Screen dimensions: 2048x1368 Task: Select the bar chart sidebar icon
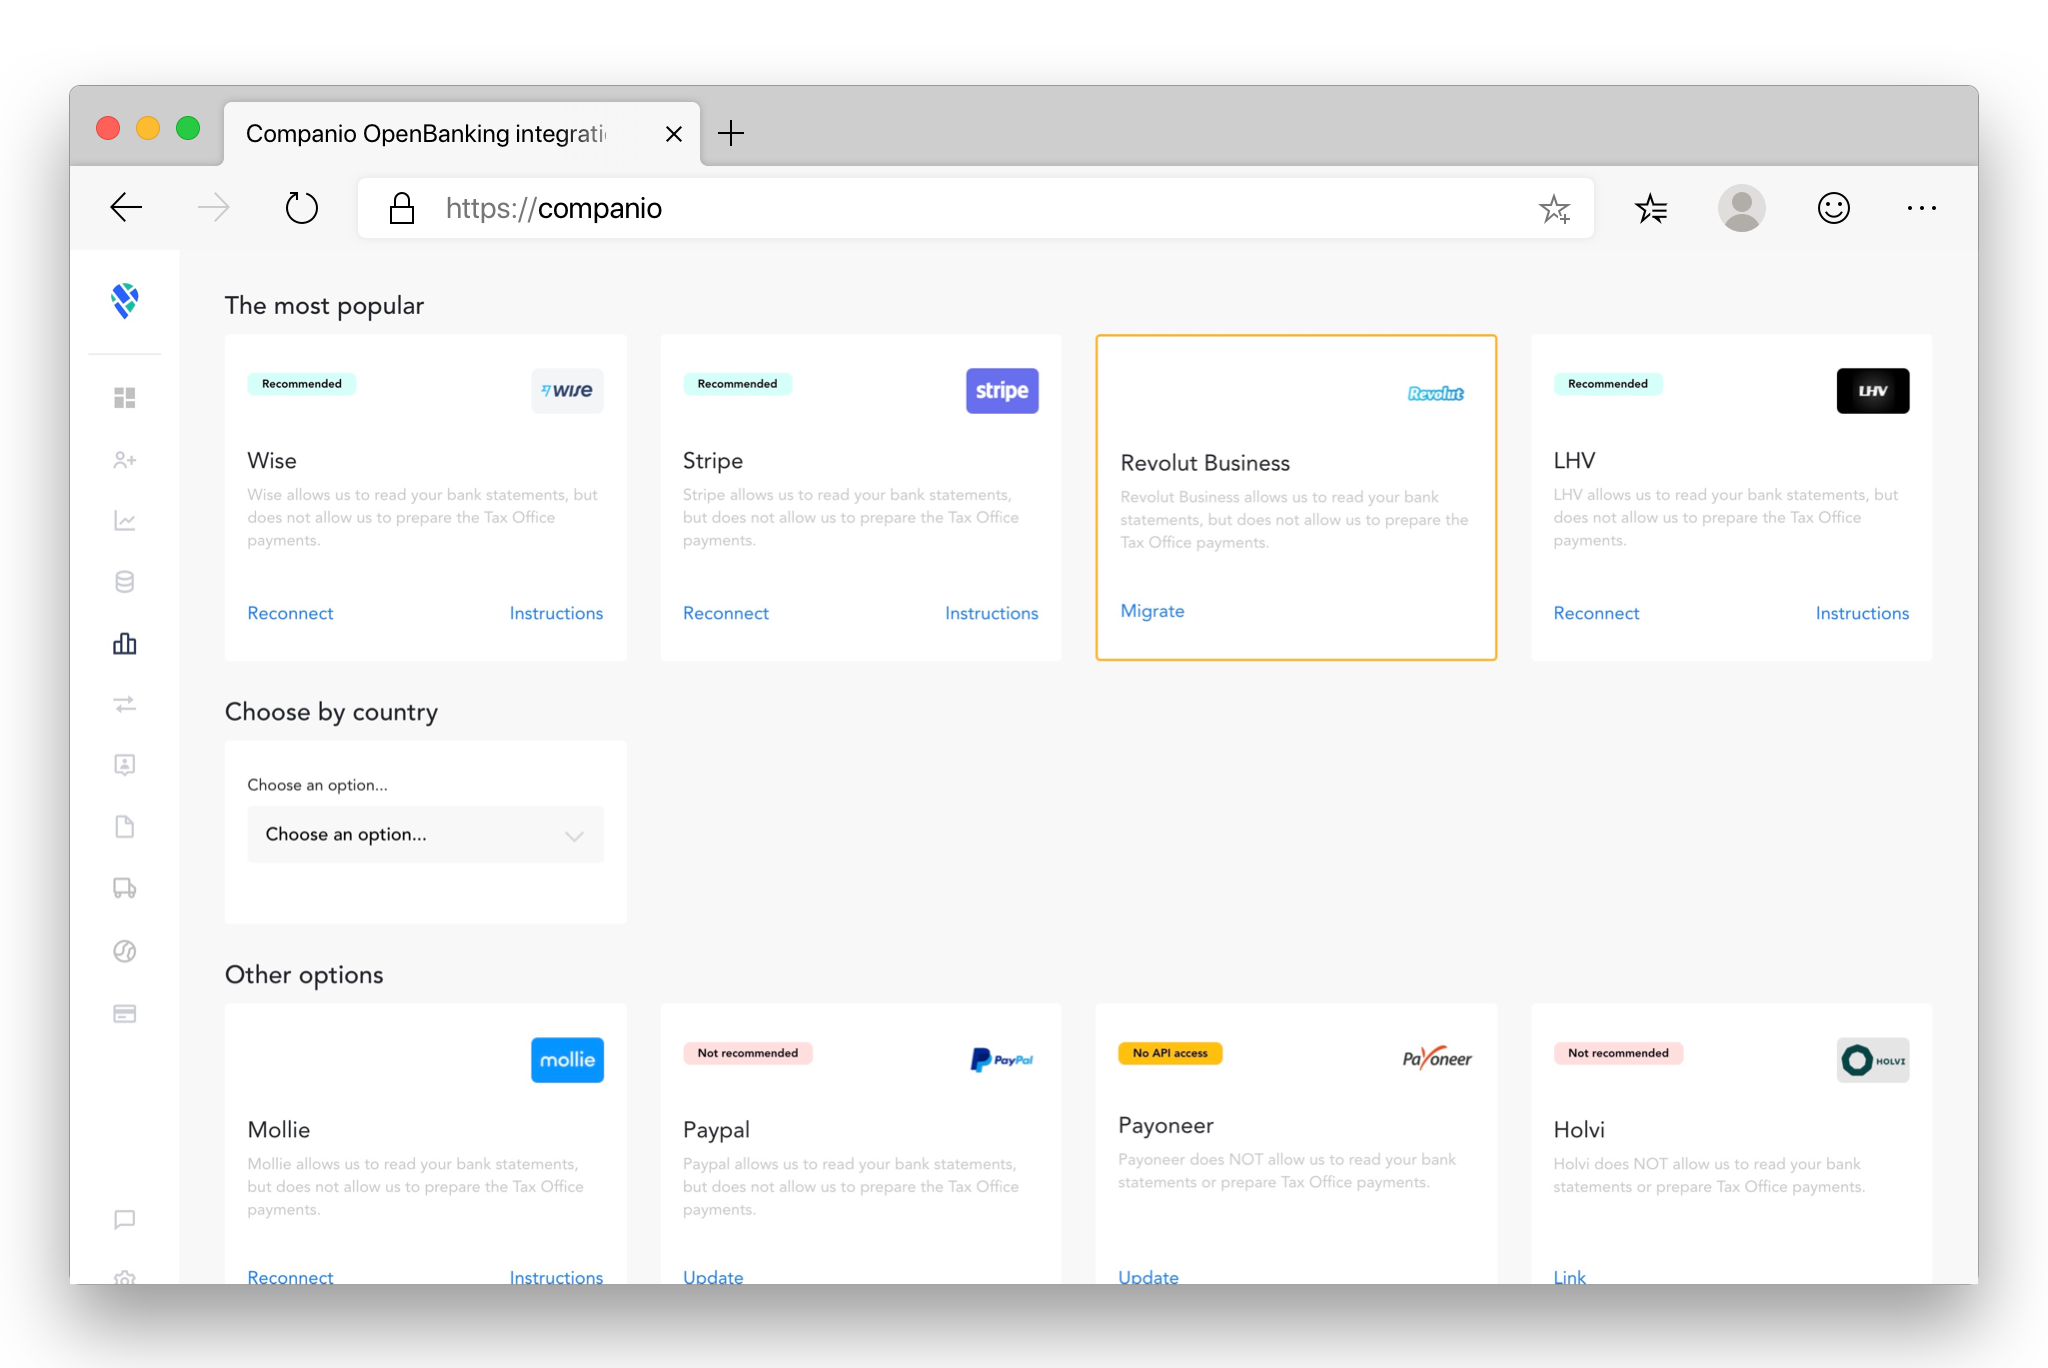[124, 643]
